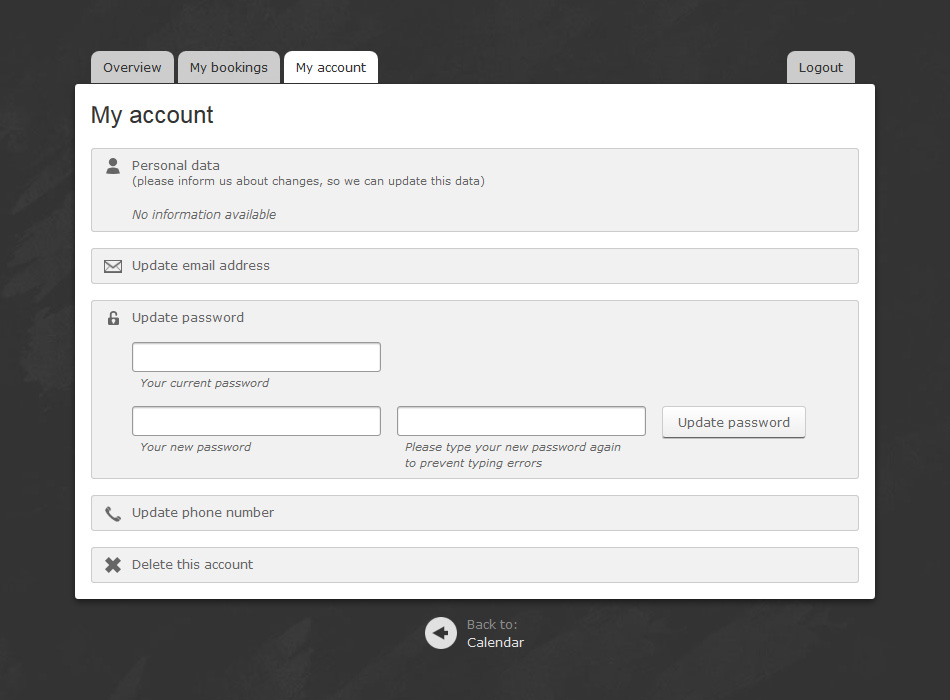Click the phone handset icon

[x=113, y=513]
